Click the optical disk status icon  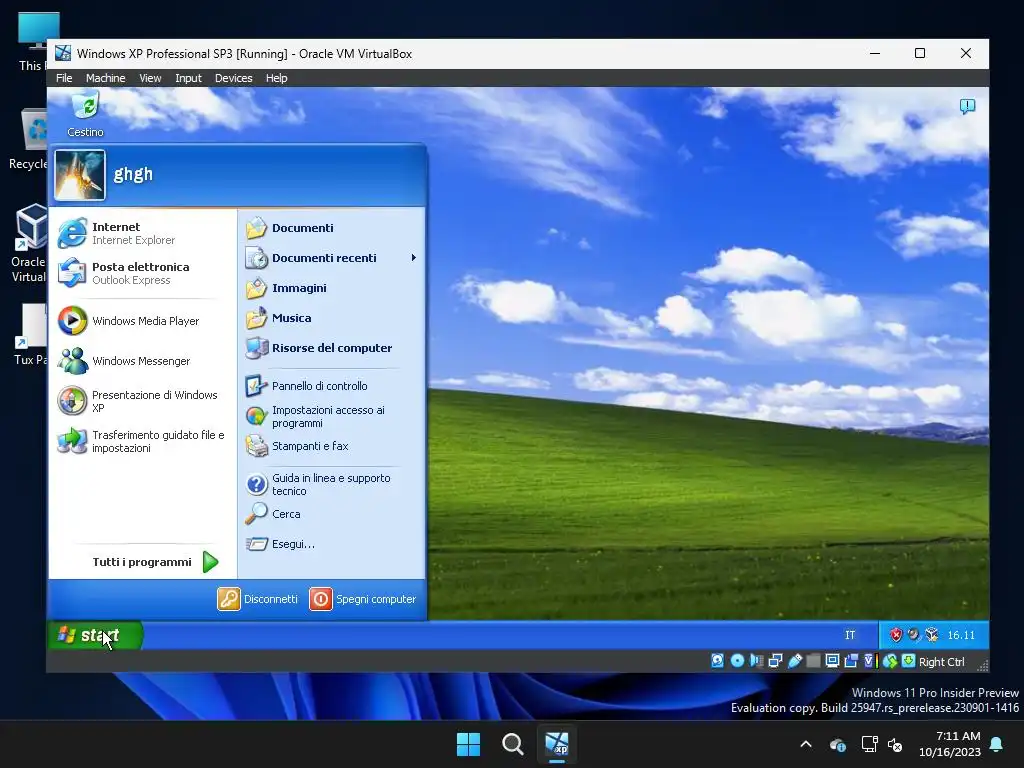[x=737, y=661]
